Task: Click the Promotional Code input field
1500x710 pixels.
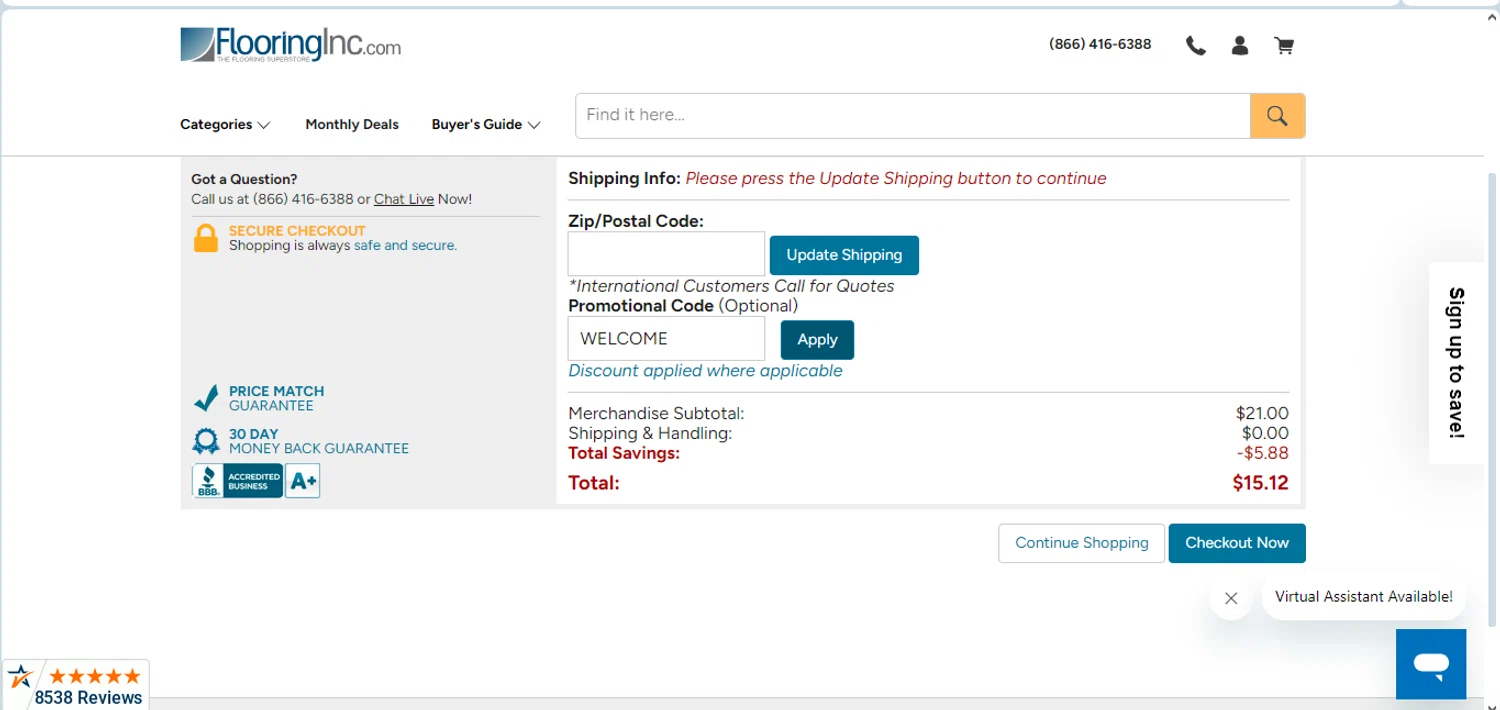Action: (666, 339)
